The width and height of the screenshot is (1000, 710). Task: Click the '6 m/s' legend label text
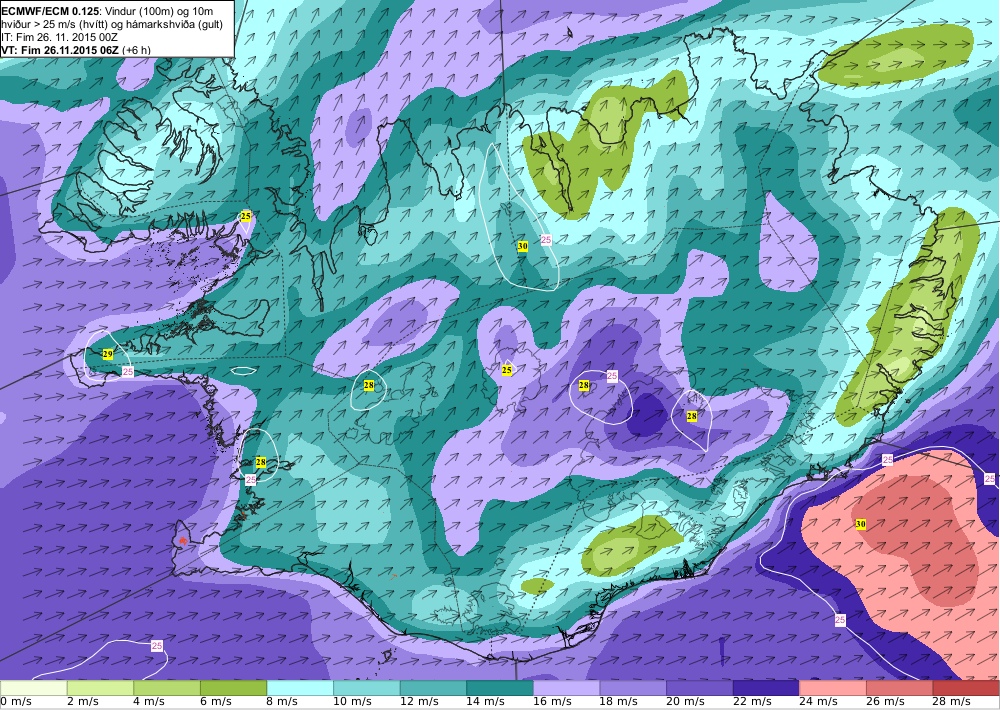216,702
